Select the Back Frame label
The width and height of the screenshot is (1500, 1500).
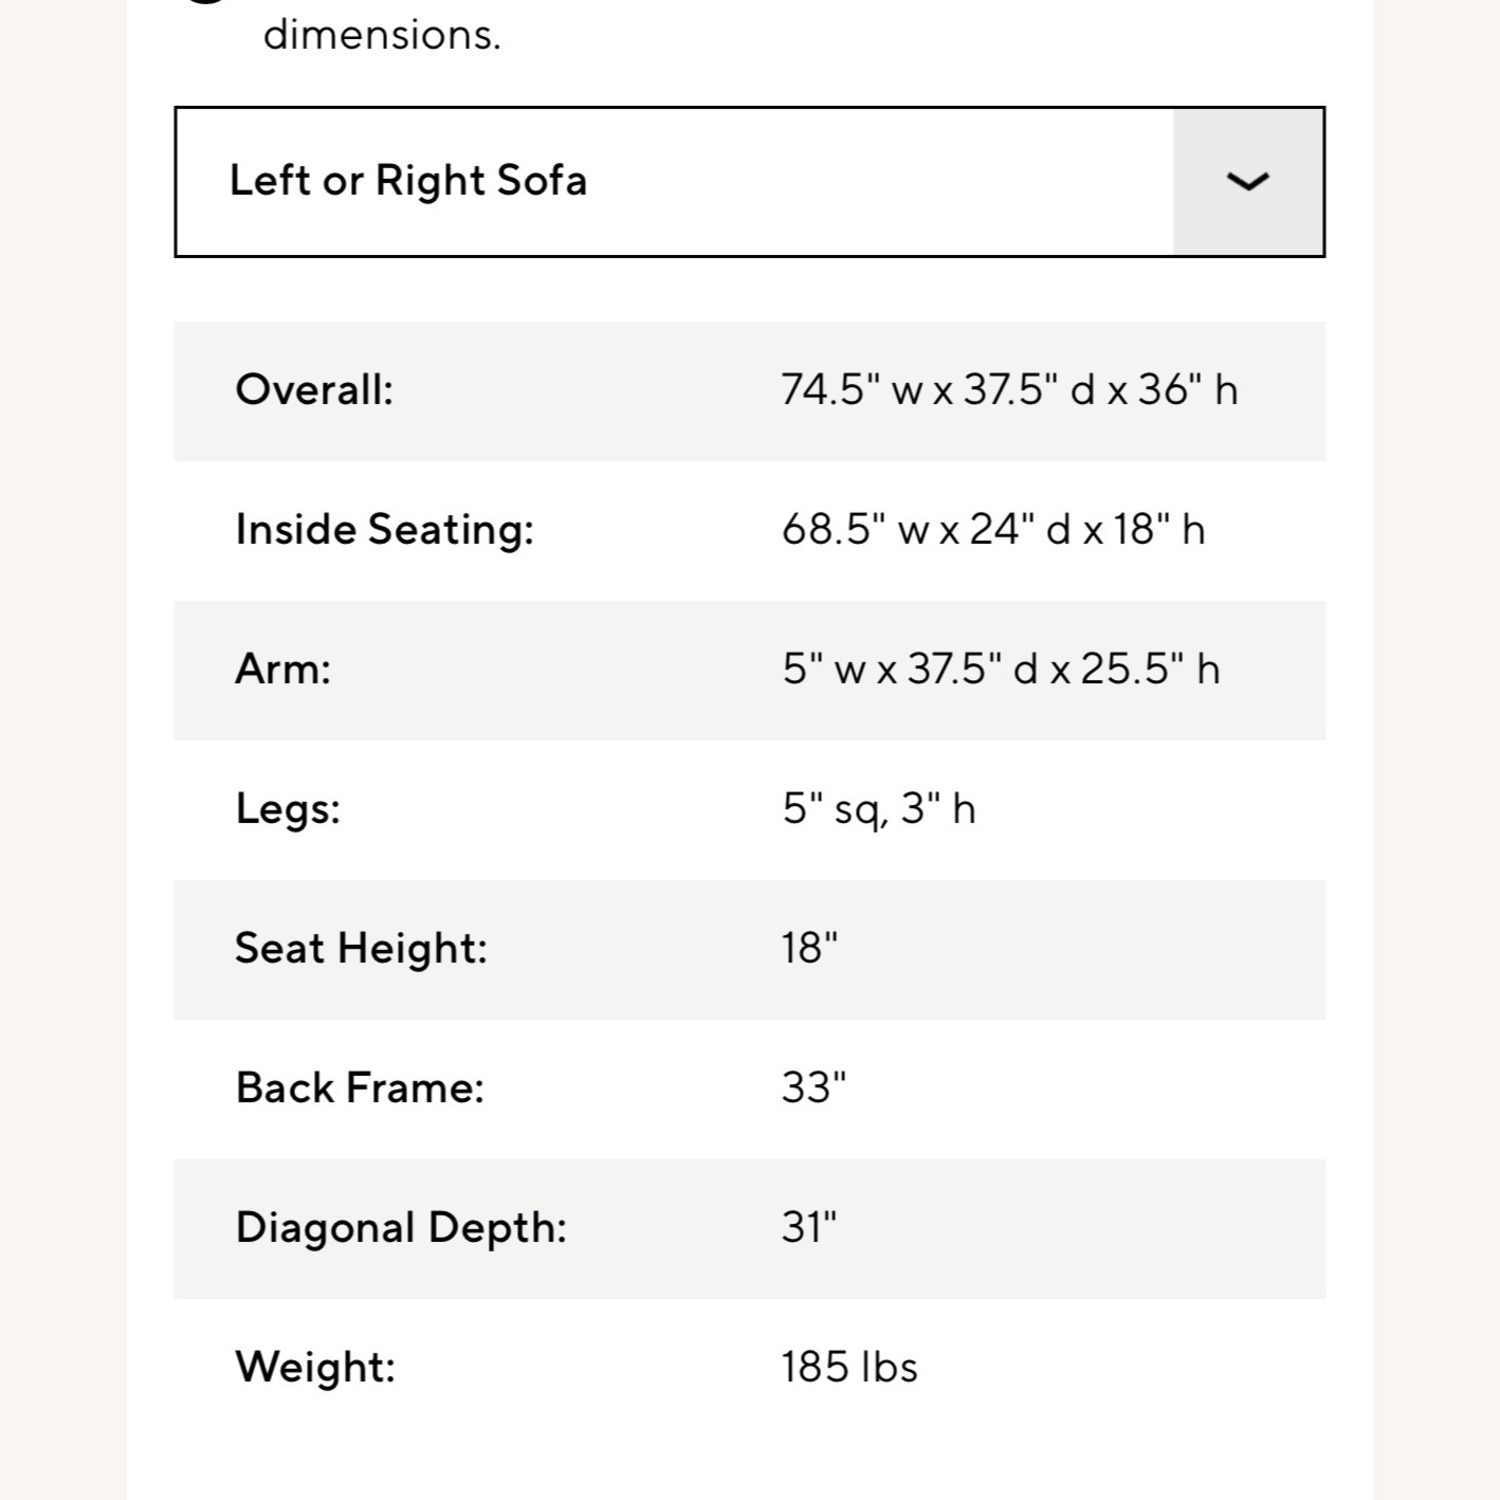(x=360, y=1088)
